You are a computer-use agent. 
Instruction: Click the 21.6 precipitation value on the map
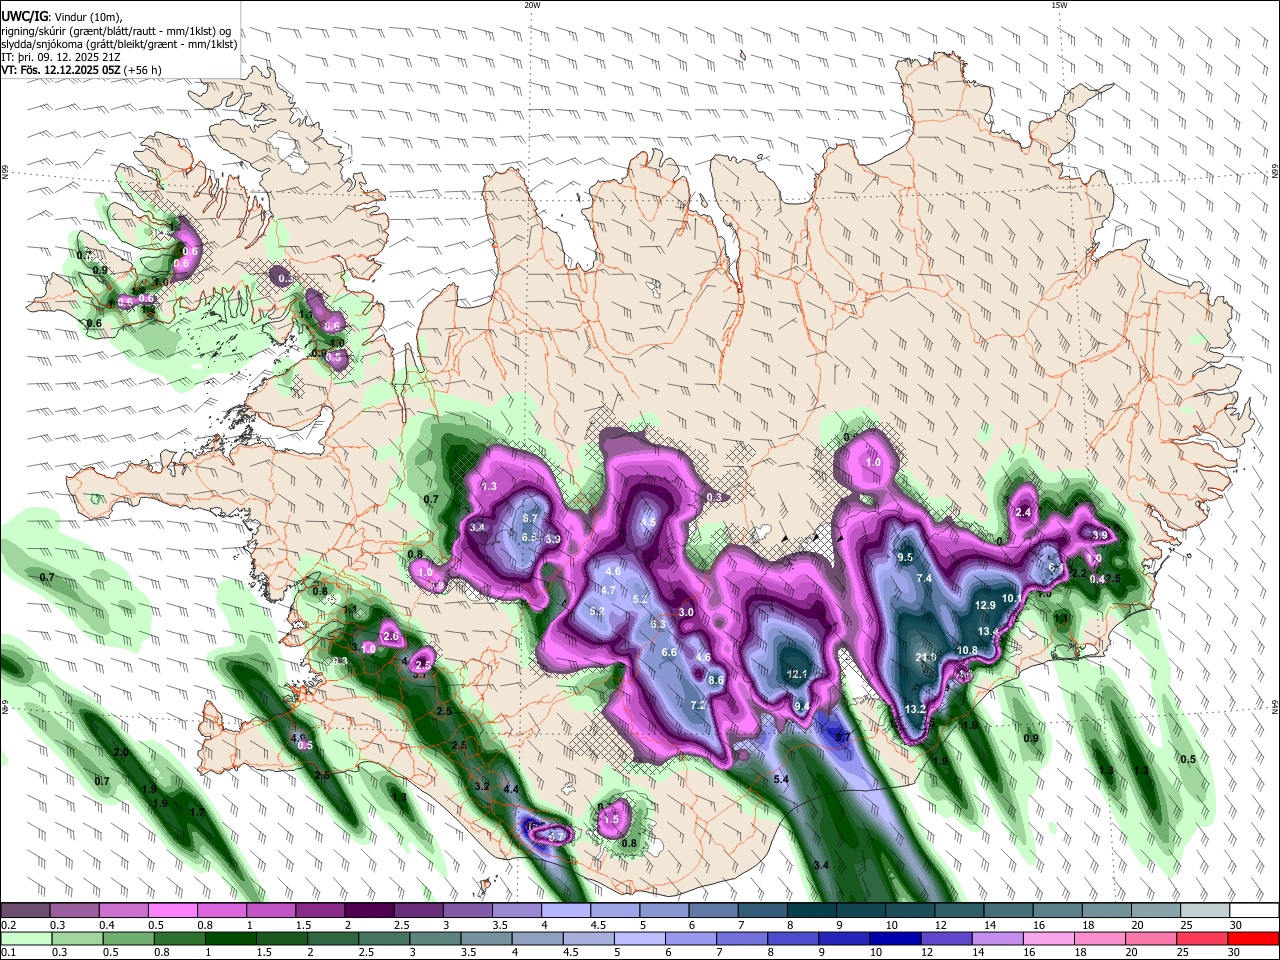(x=926, y=657)
